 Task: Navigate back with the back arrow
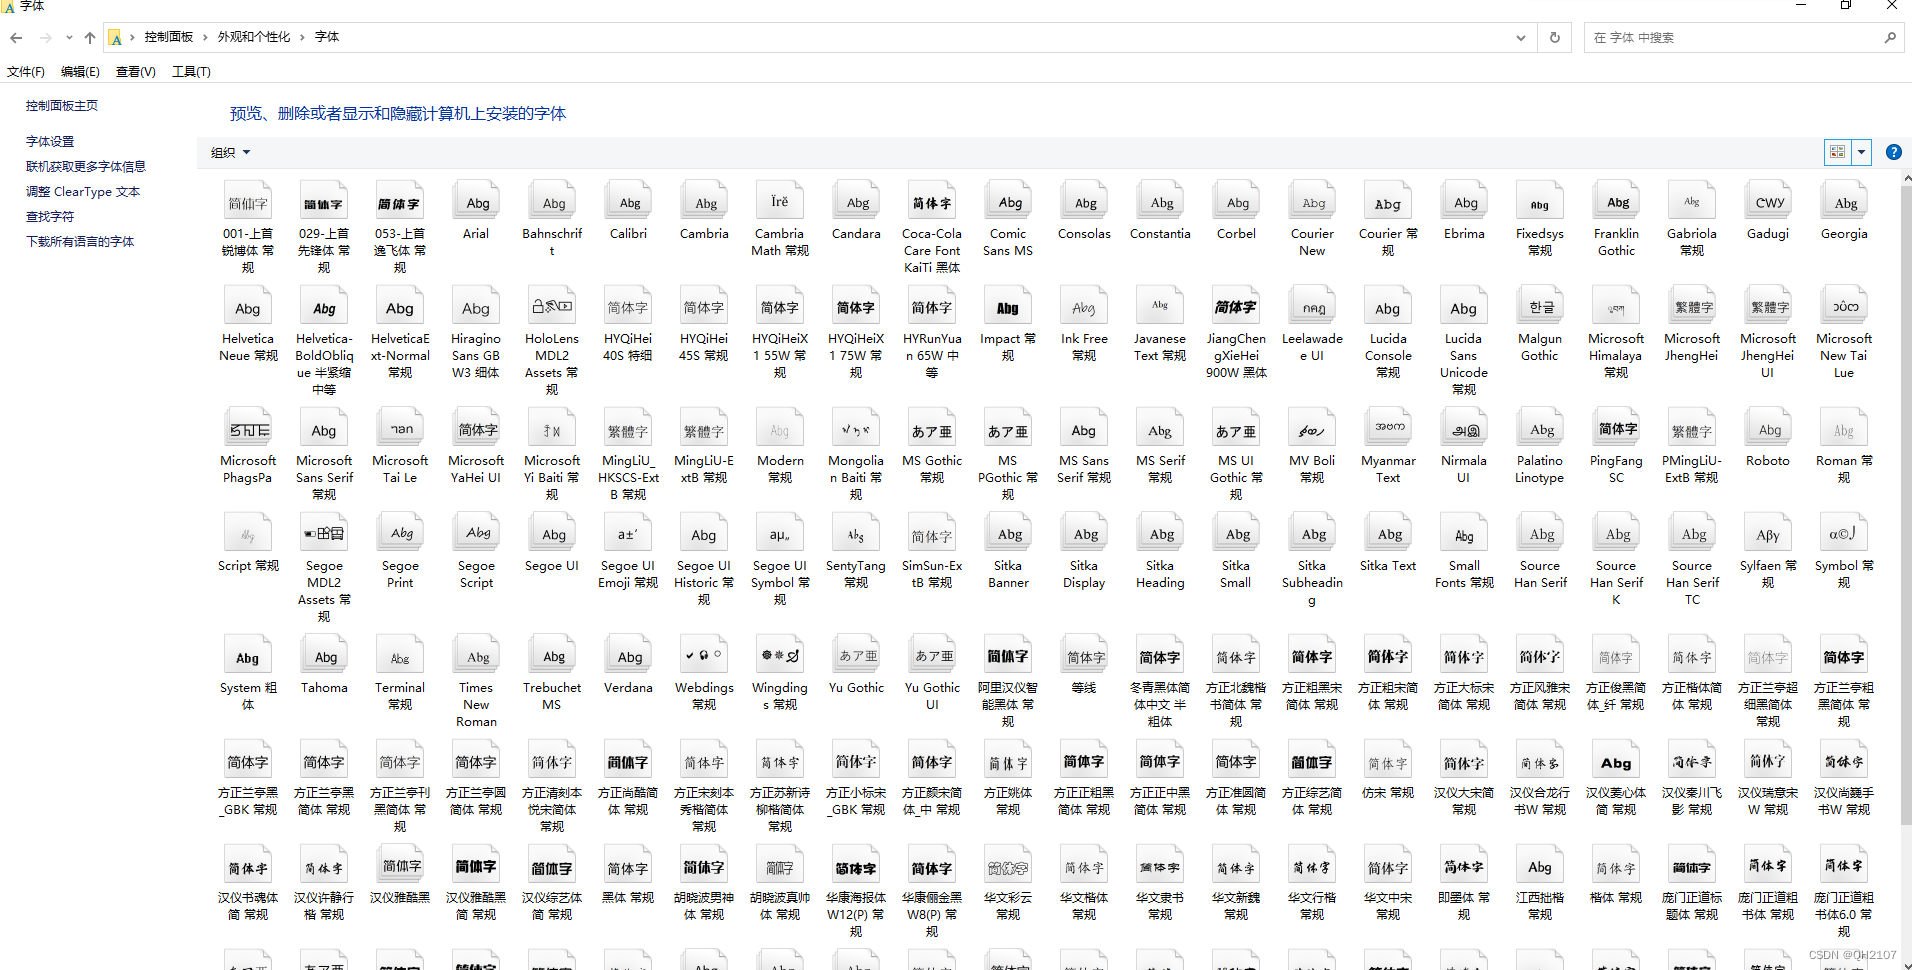[16, 38]
